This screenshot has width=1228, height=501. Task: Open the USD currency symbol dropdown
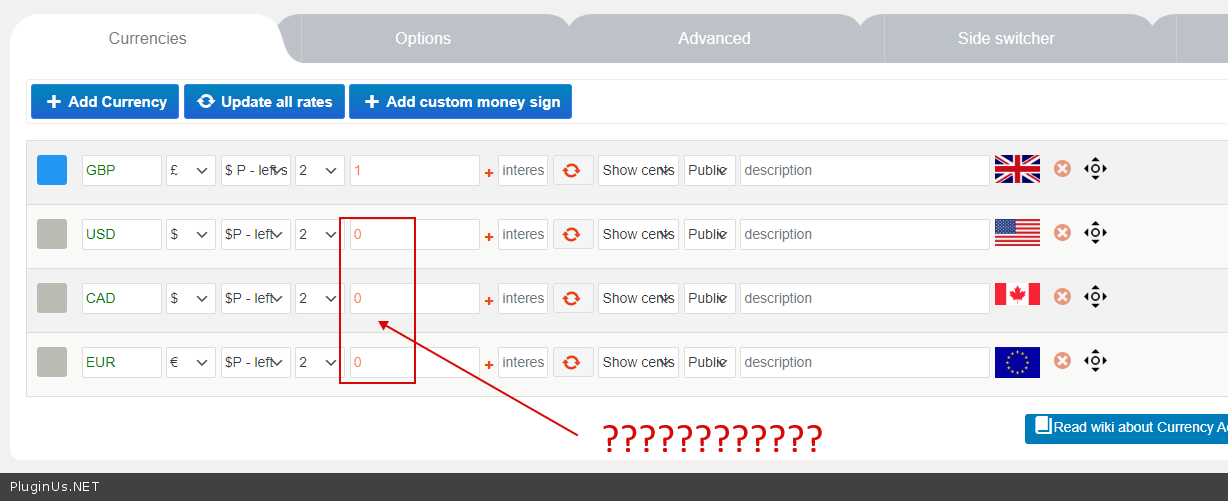click(191, 234)
